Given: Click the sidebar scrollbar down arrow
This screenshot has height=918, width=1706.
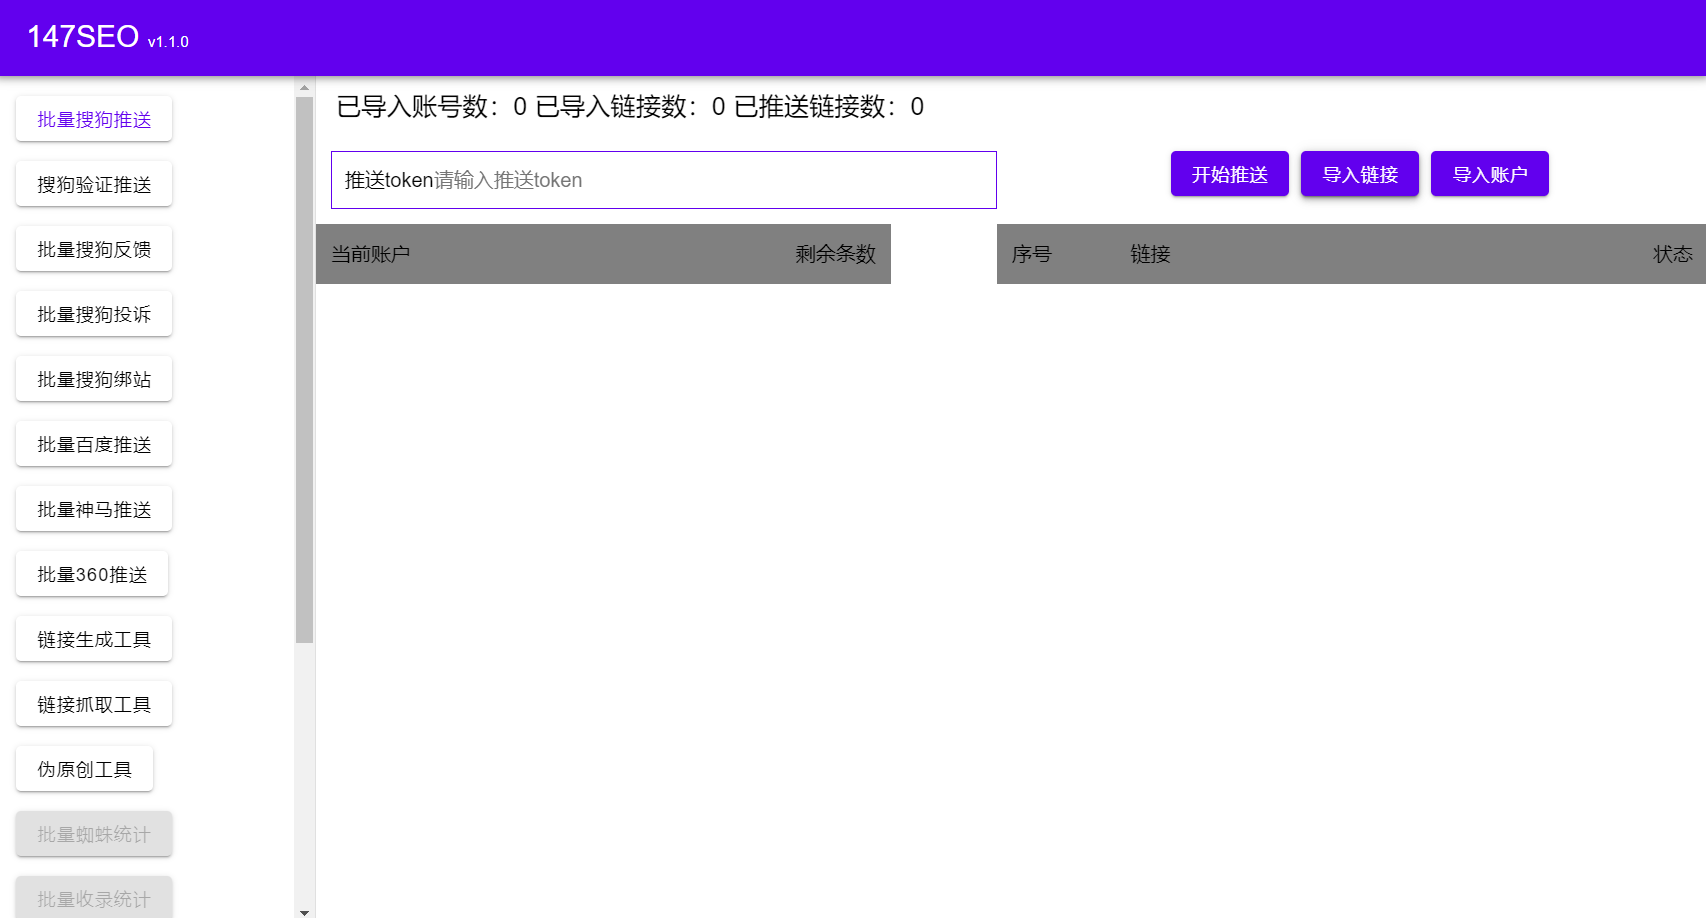Looking at the screenshot, I should [305, 911].
